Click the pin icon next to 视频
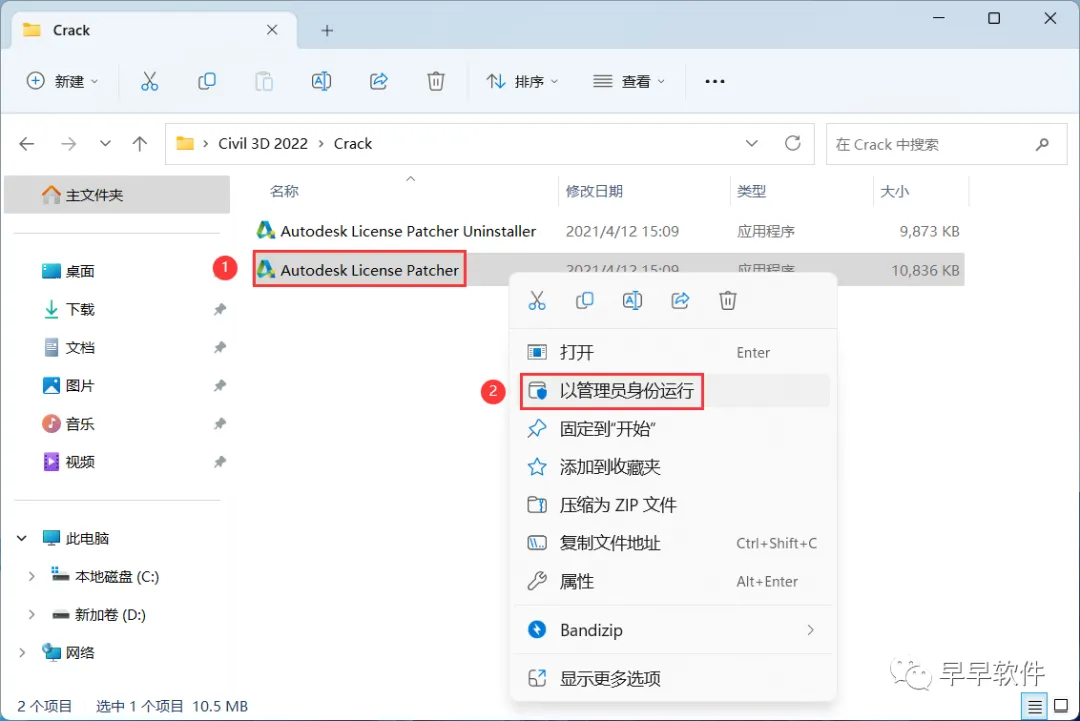The image size is (1080, 721). click(x=220, y=461)
